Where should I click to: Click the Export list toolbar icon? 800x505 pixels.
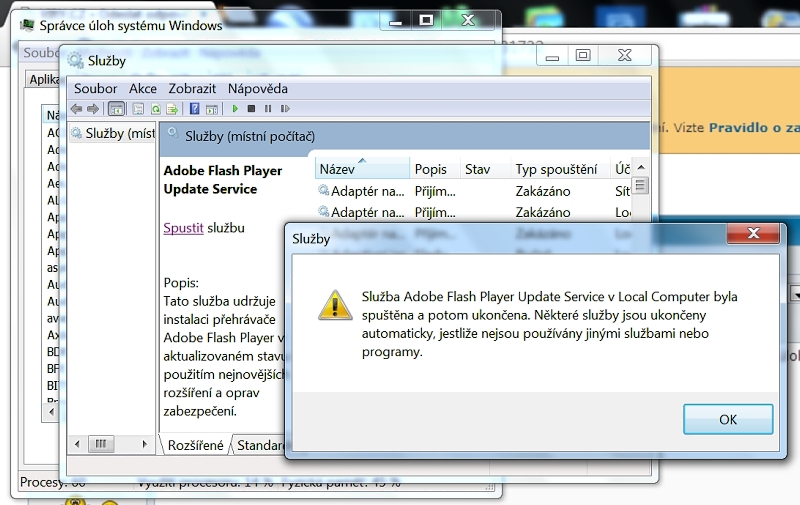tap(171, 109)
